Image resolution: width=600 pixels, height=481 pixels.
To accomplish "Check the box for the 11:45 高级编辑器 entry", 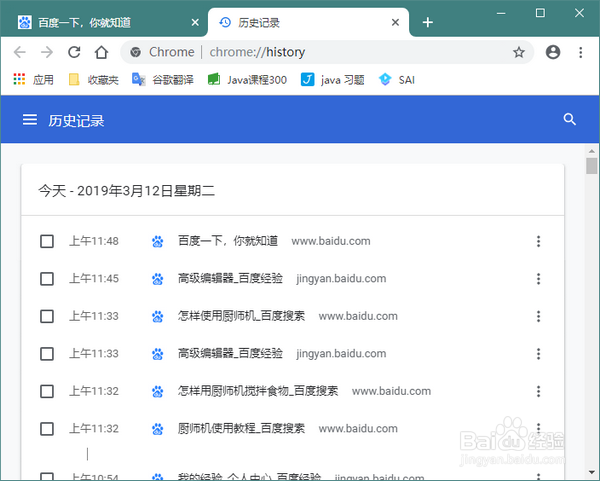I will (x=47, y=279).
